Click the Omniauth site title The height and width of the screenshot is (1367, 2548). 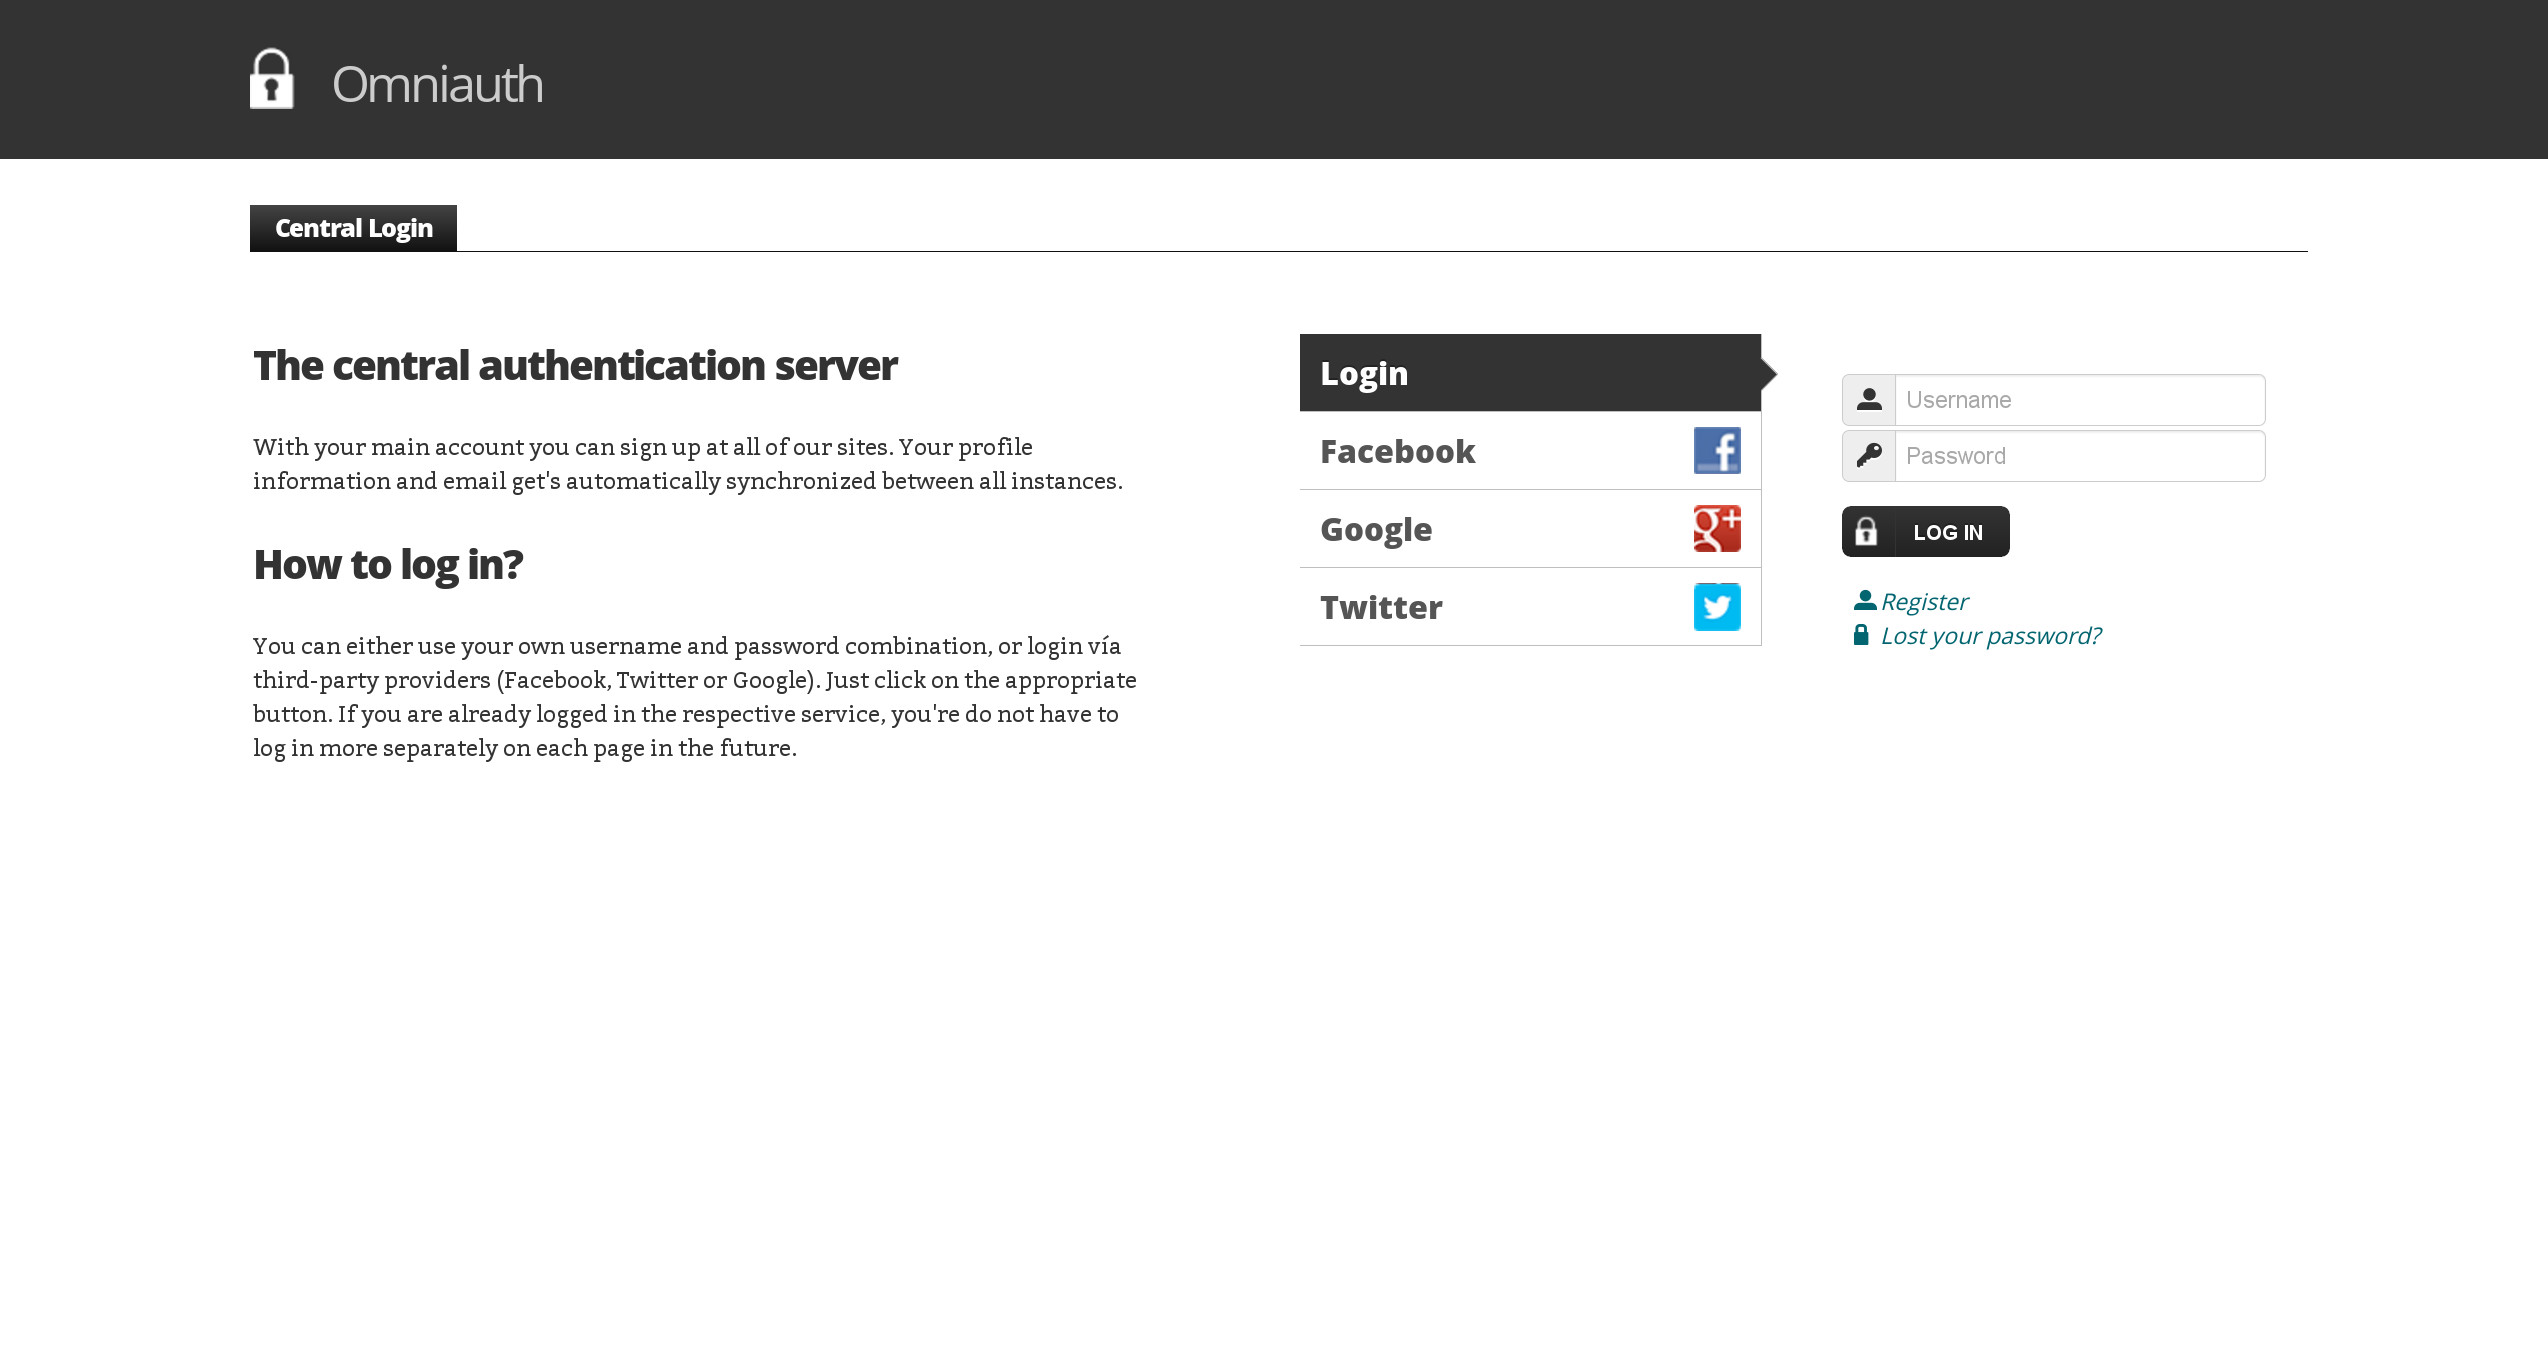point(437,84)
